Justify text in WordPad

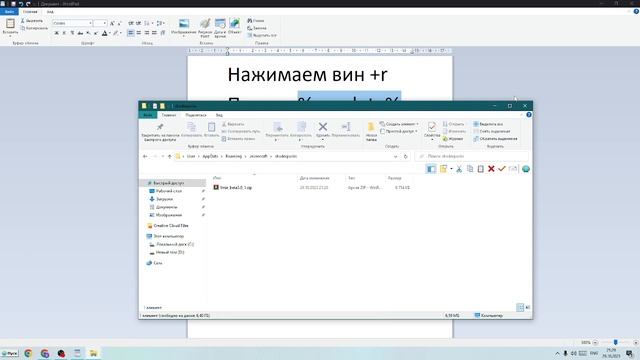click(x=154, y=33)
